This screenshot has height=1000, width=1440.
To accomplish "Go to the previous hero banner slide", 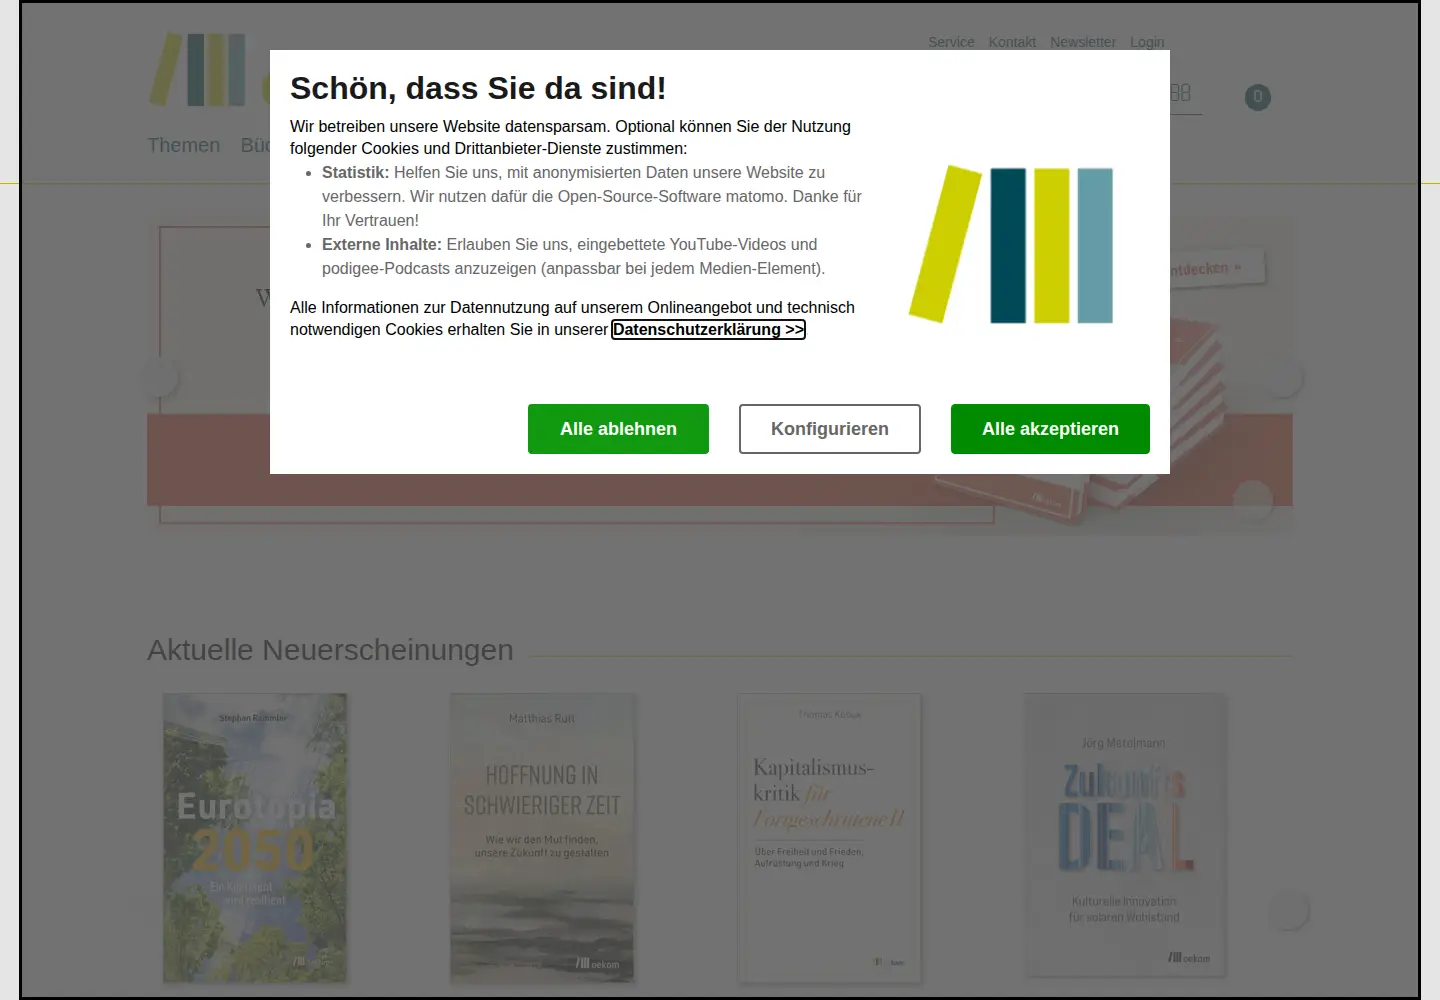I will pos(160,378).
